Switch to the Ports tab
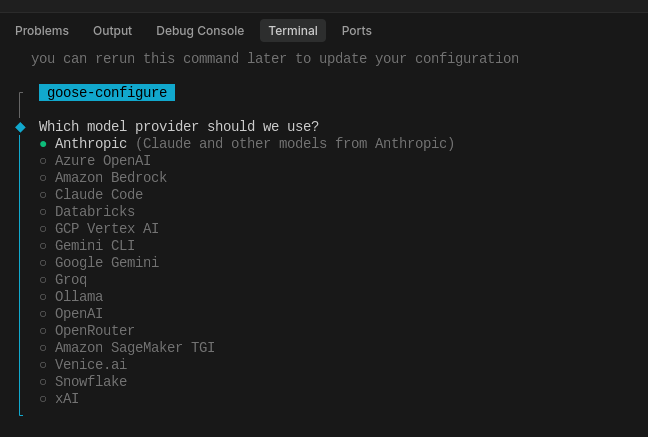The image size is (648, 437). coord(357,31)
